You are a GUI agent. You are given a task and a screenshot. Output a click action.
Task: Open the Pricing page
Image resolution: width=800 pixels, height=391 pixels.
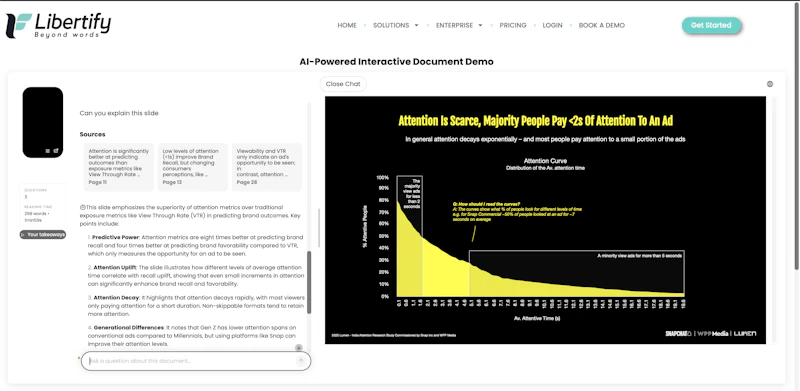point(513,26)
